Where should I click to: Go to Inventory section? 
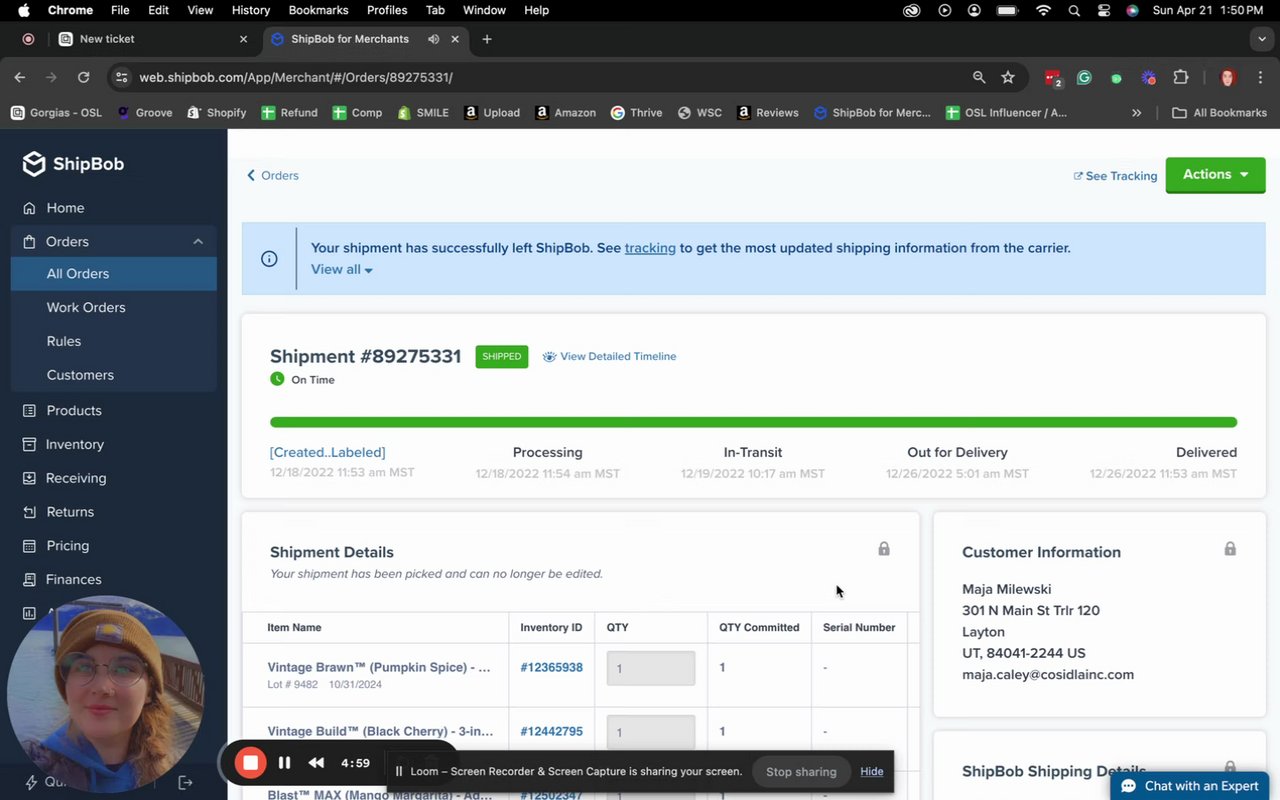coord(74,444)
